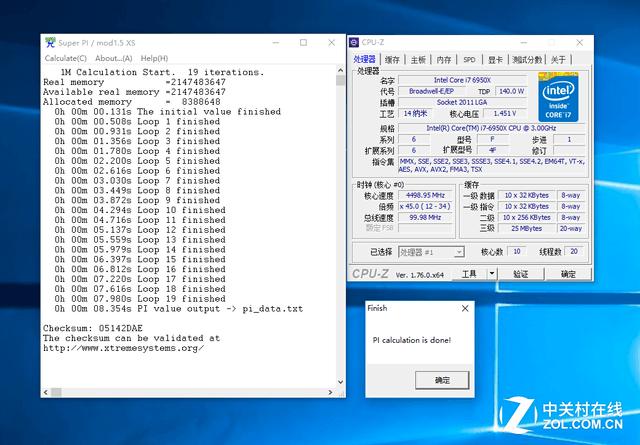Click the 验证 button in CPU-Z
The height and width of the screenshot is (445, 640).
[520, 274]
